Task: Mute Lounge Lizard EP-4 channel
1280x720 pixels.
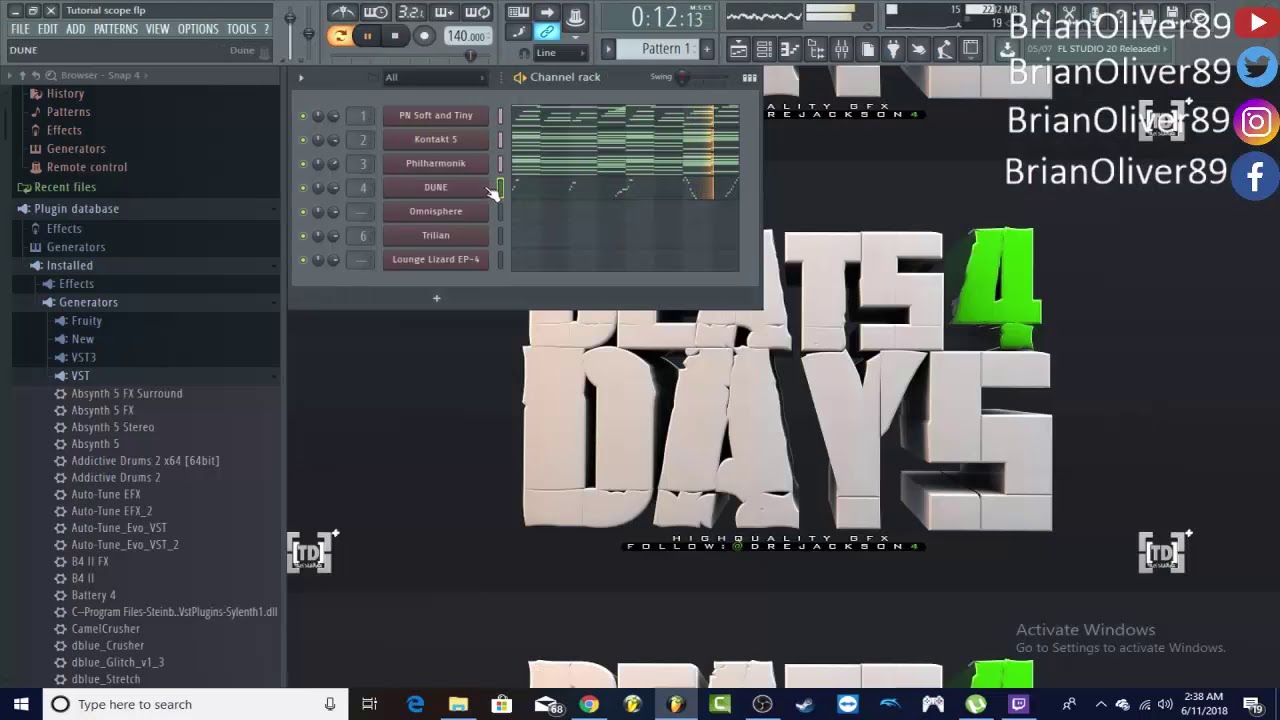Action: tap(303, 260)
